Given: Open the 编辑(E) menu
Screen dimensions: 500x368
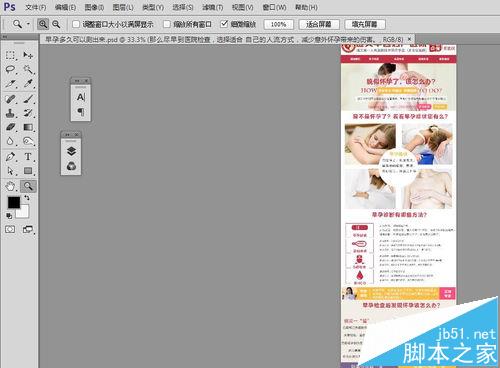Looking at the screenshot, I should [x=65, y=7].
